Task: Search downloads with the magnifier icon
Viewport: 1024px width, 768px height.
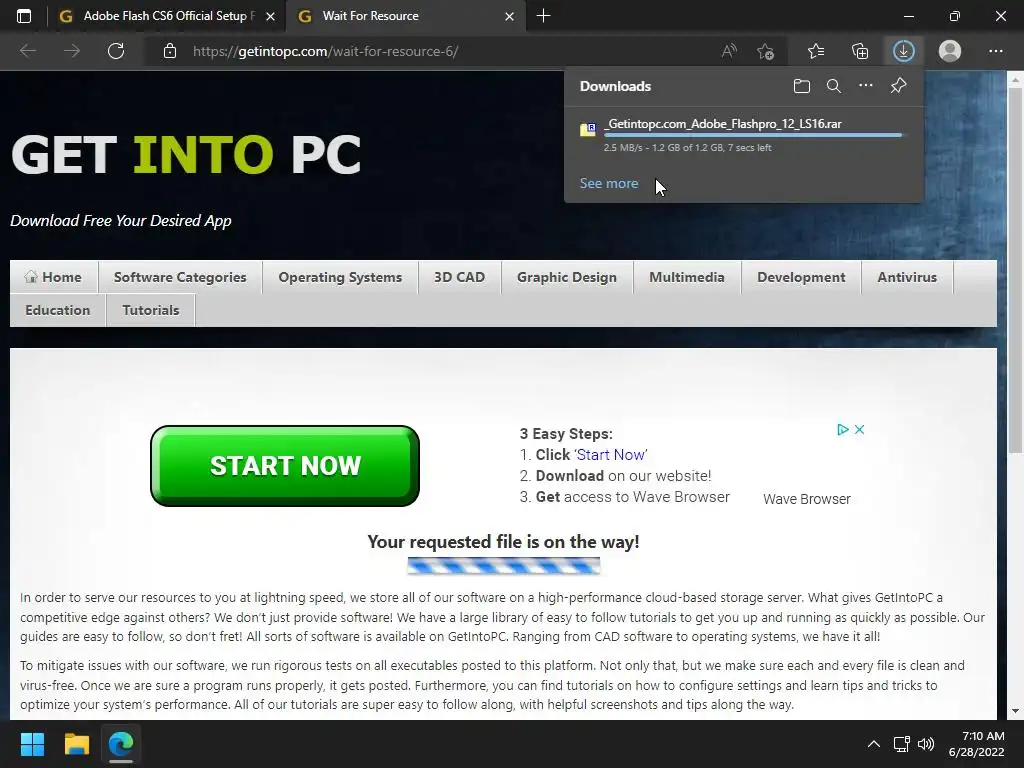Action: [x=834, y=86]
